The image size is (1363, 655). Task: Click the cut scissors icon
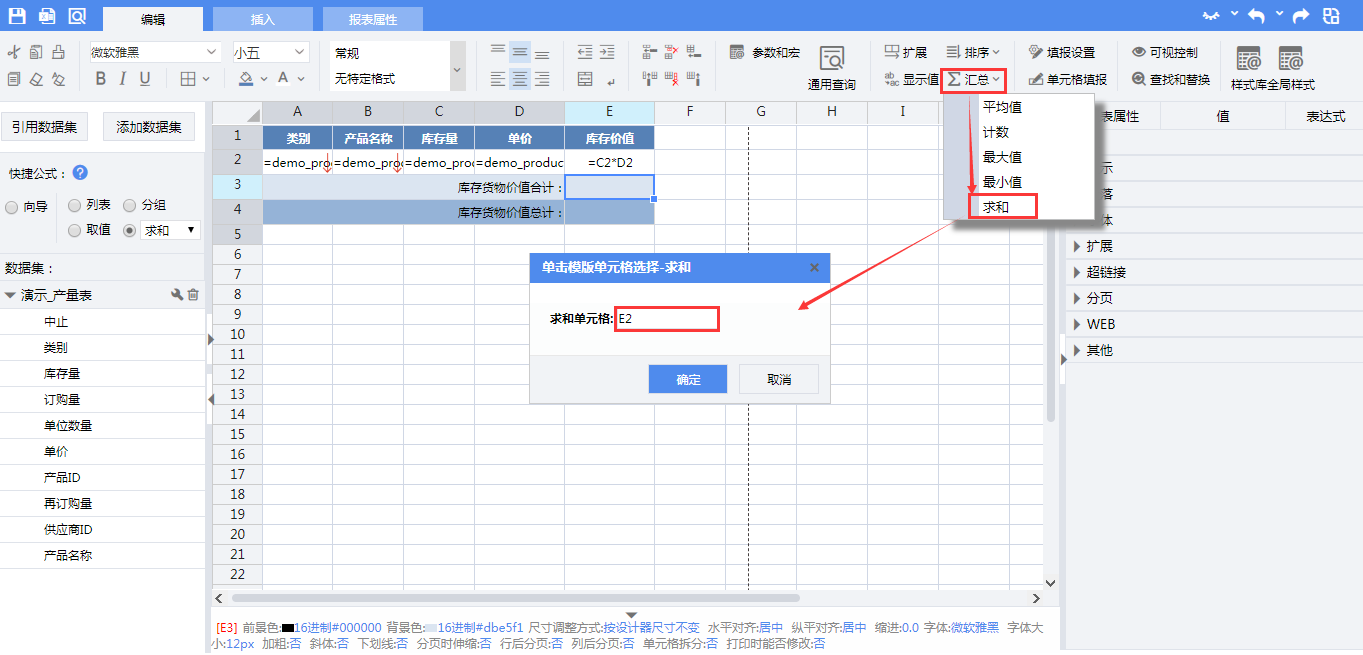[x=14, y=53]
